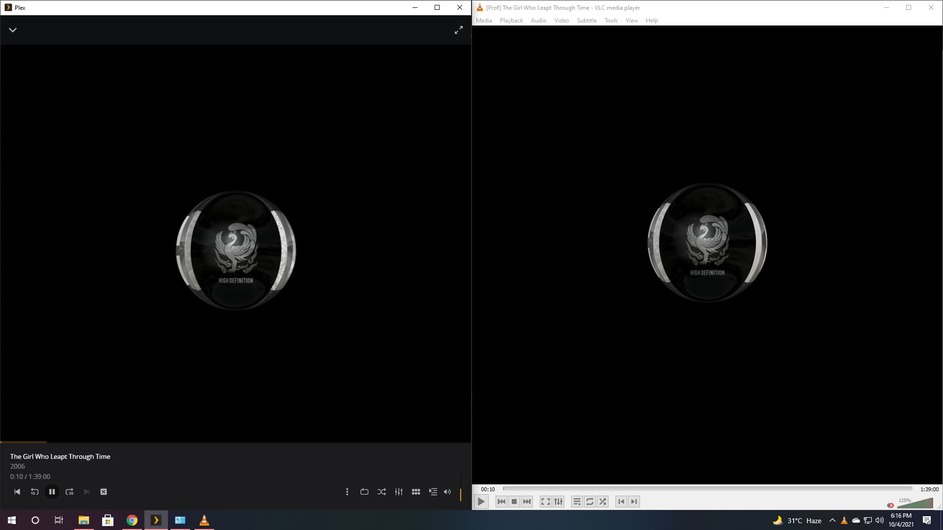Screen dimensions: 943x530
Task: Click the year 2006 in Plex
Action: click(17, 466)
